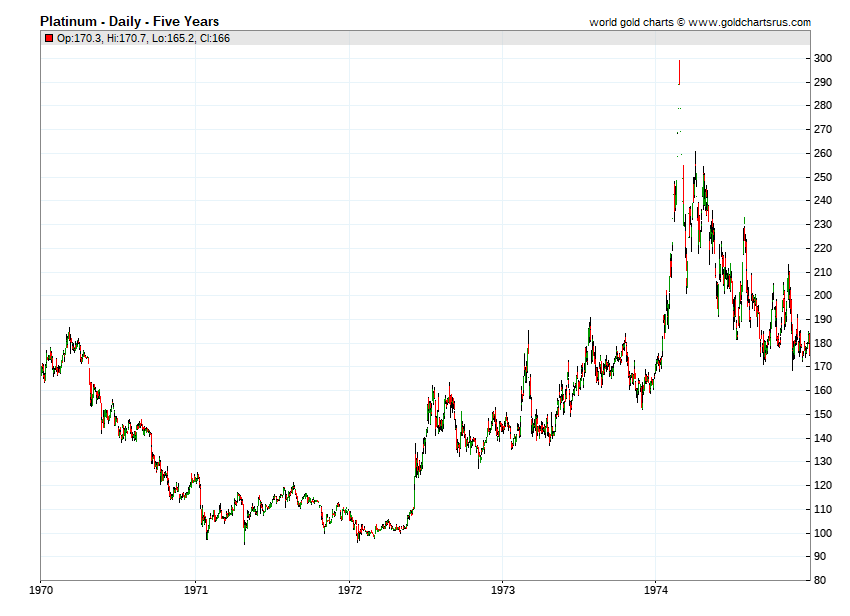Click the 190 y-axis label

823,319
